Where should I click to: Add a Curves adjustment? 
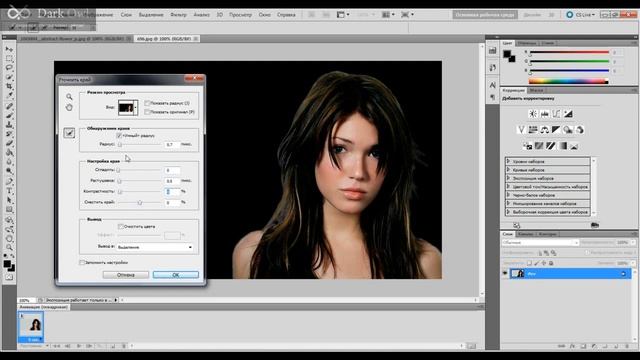pos(556,114)
